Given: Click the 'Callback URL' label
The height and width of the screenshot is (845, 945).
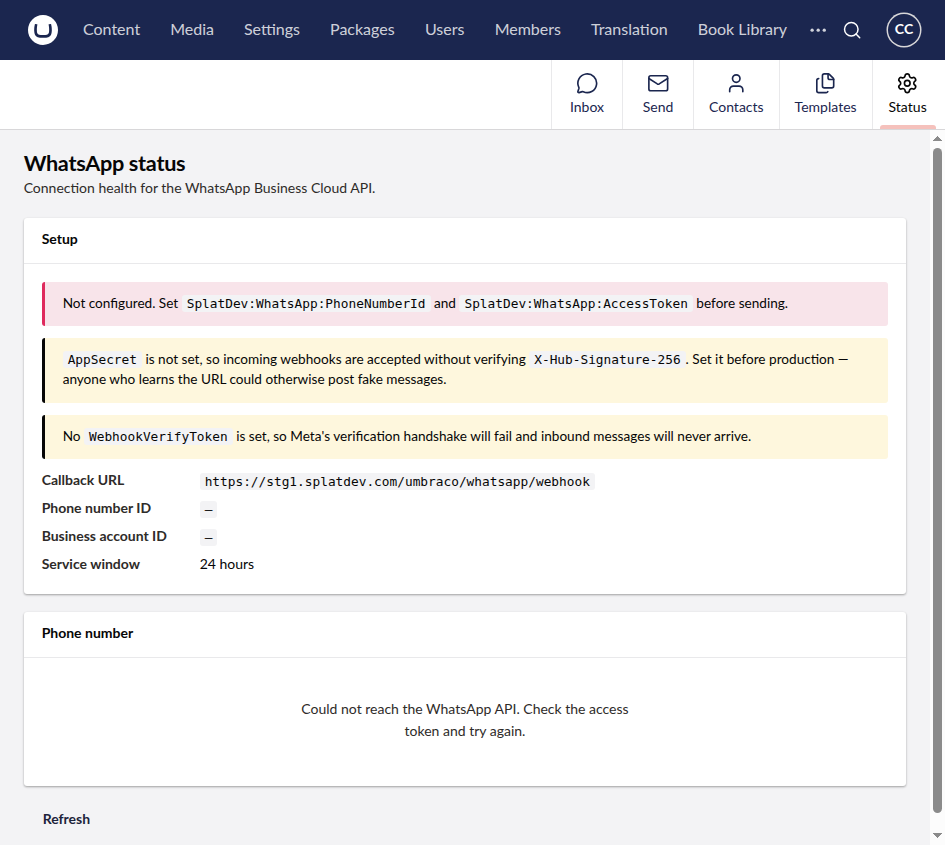Looking at the screenshot, I should [83, 480].
